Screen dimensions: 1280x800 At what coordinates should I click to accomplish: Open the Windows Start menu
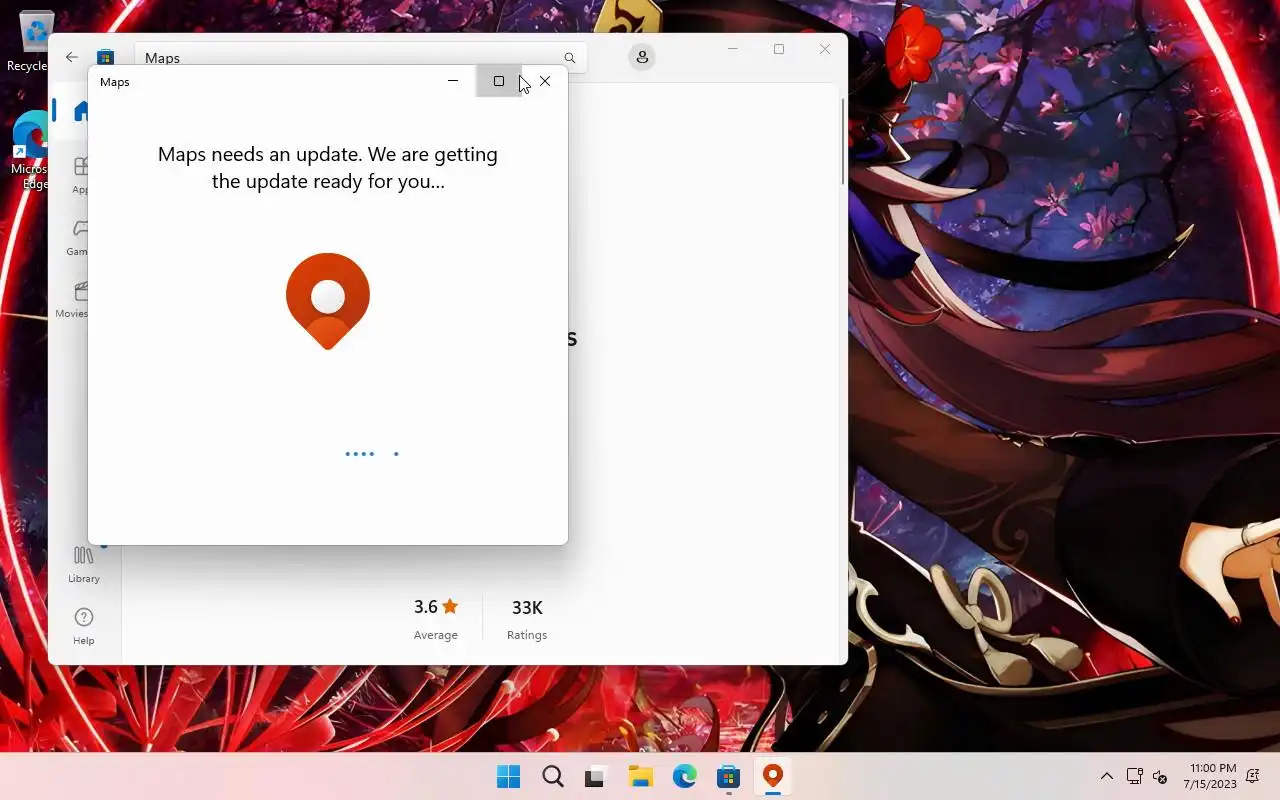[x=508, y=776]
